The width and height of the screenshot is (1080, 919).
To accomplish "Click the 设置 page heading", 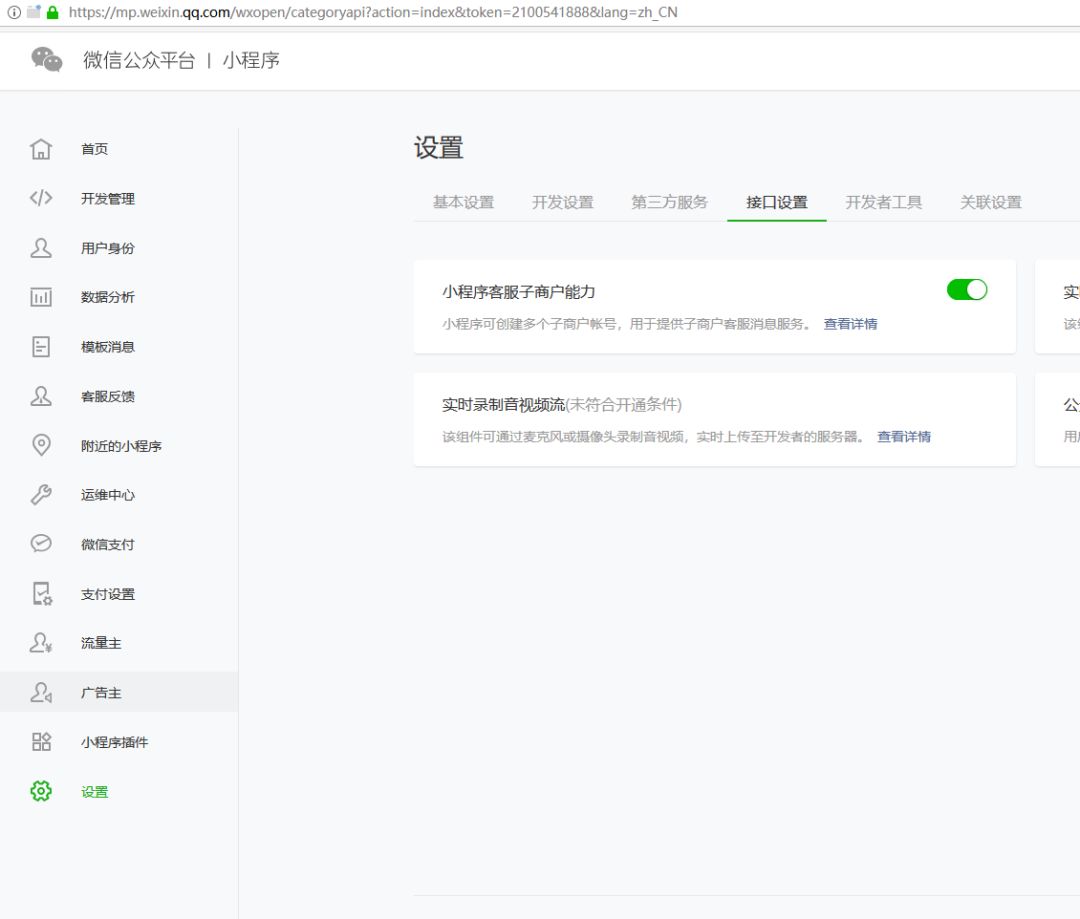I will (439, 147).
